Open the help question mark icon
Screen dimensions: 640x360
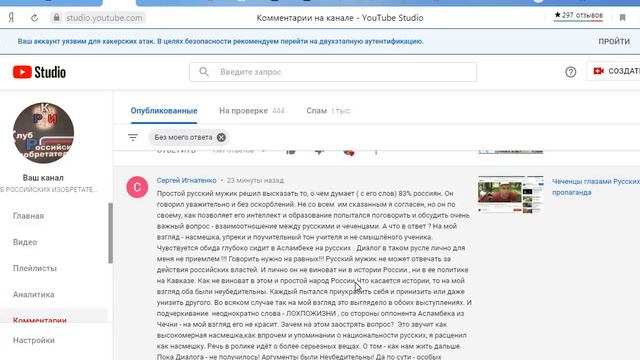coord(571,72)
